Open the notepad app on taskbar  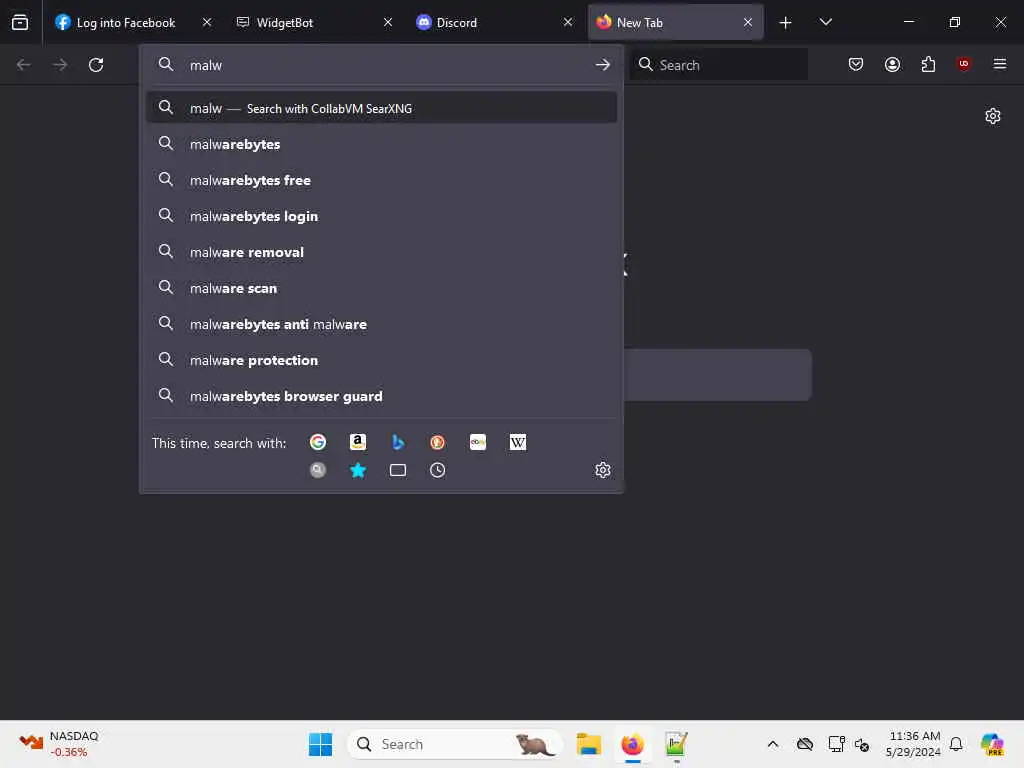pyautogui.click(x=676, y=744)
